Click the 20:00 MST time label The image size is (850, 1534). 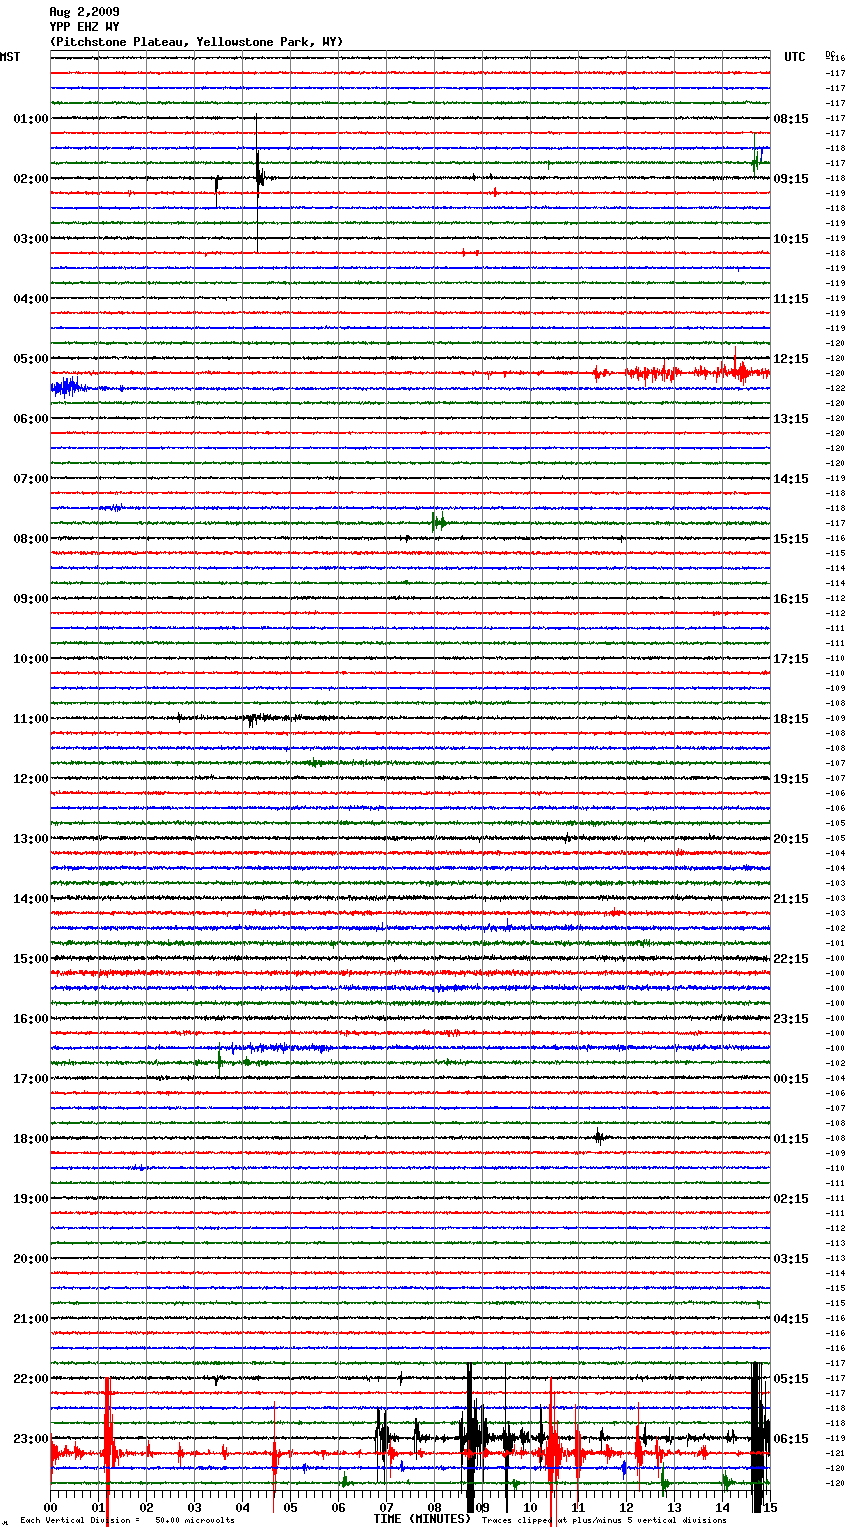tap(31, 1259)
